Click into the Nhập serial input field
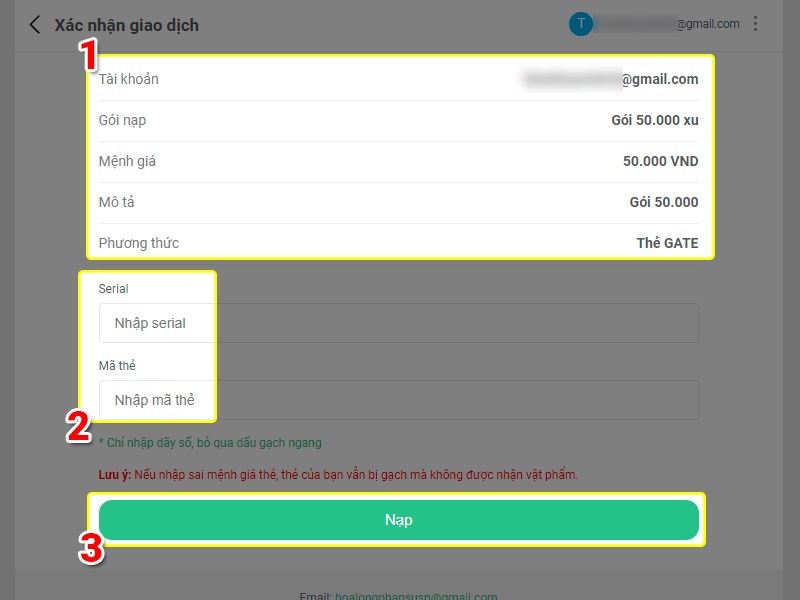 click(x=398, y=323)
